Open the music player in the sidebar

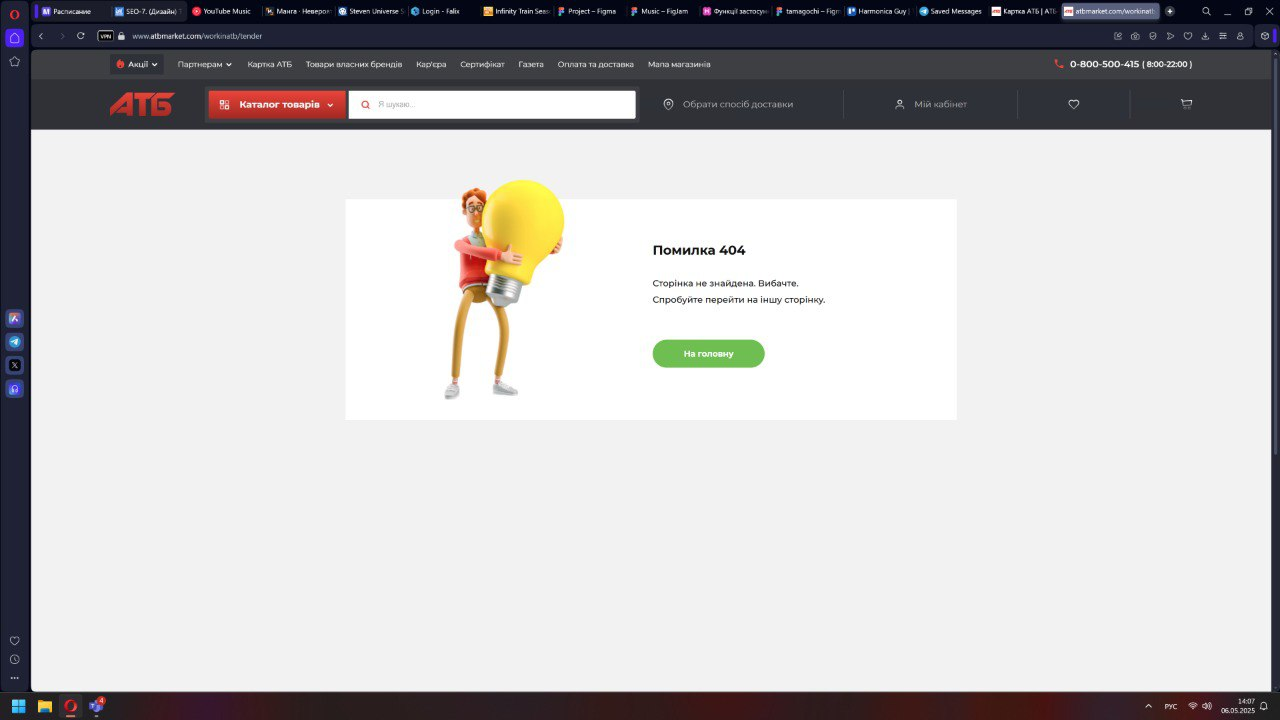coord(15,389)
